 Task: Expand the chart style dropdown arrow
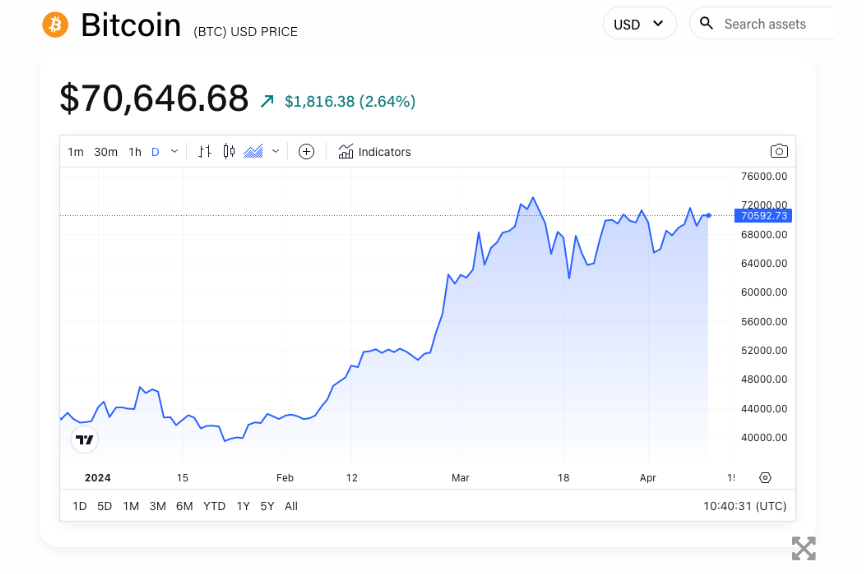tap(275, 152)
